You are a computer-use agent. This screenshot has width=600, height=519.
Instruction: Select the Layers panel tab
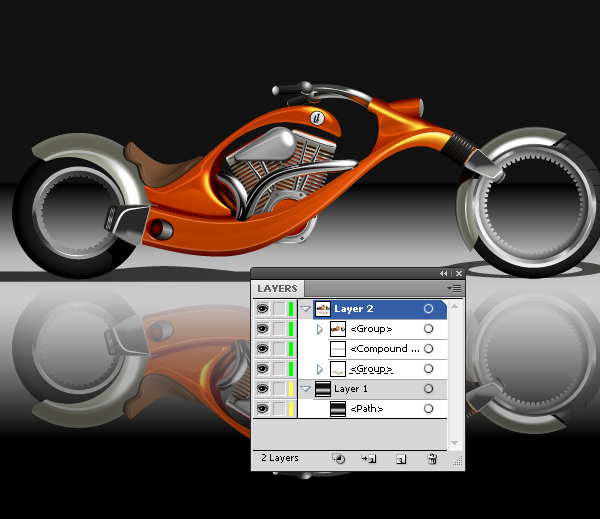click(278, 289)
